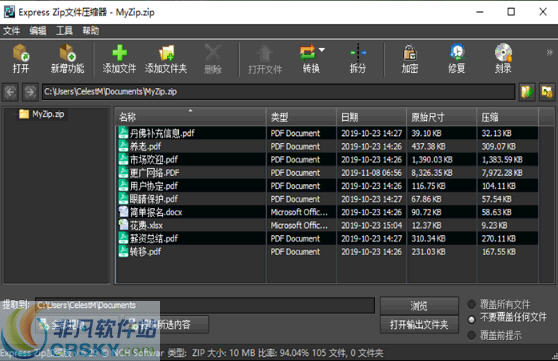Click the date 2019-10-23 15:04 cell
This screenshot has height=361, width=558.
click(372, 225)
